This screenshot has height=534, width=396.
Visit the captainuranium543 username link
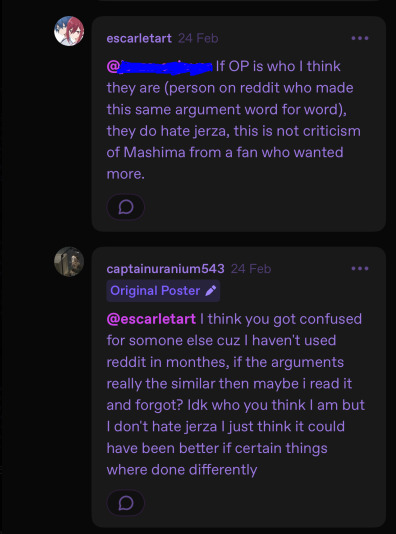(x=165, y=269)
